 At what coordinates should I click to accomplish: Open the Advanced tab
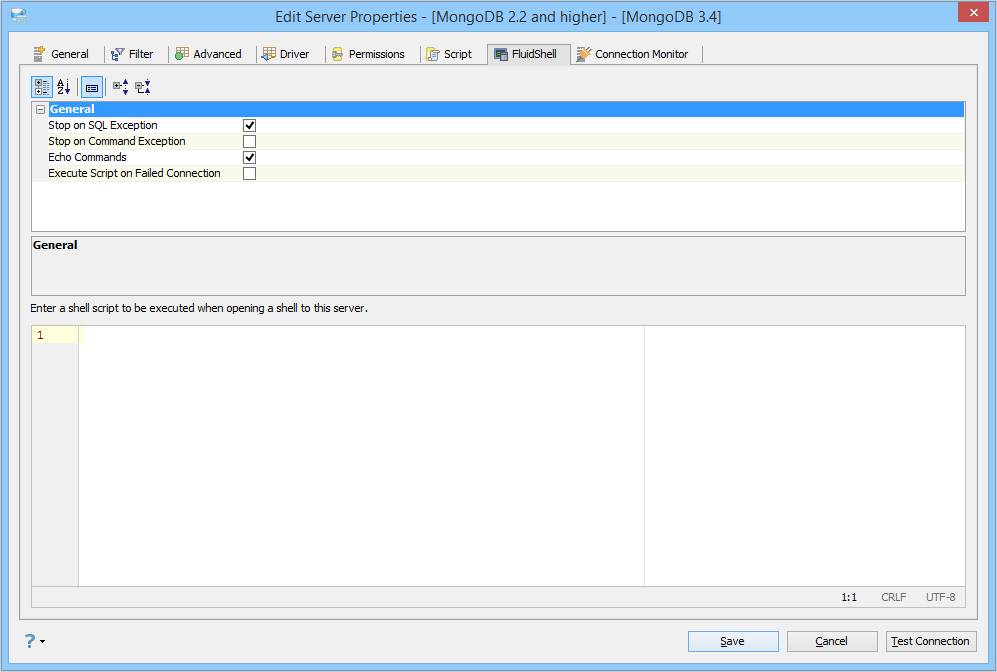pyautogui.click(x=209, y=54)
